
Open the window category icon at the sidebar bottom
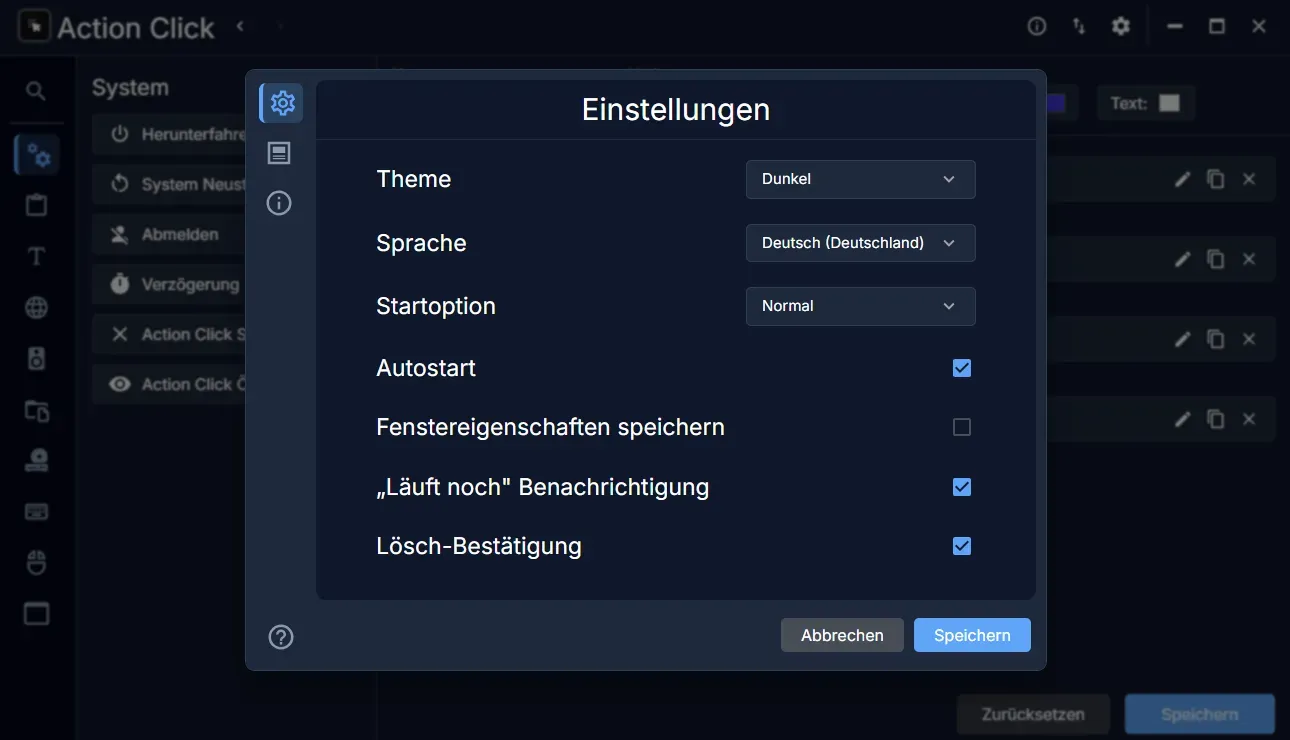pos(36,614)
